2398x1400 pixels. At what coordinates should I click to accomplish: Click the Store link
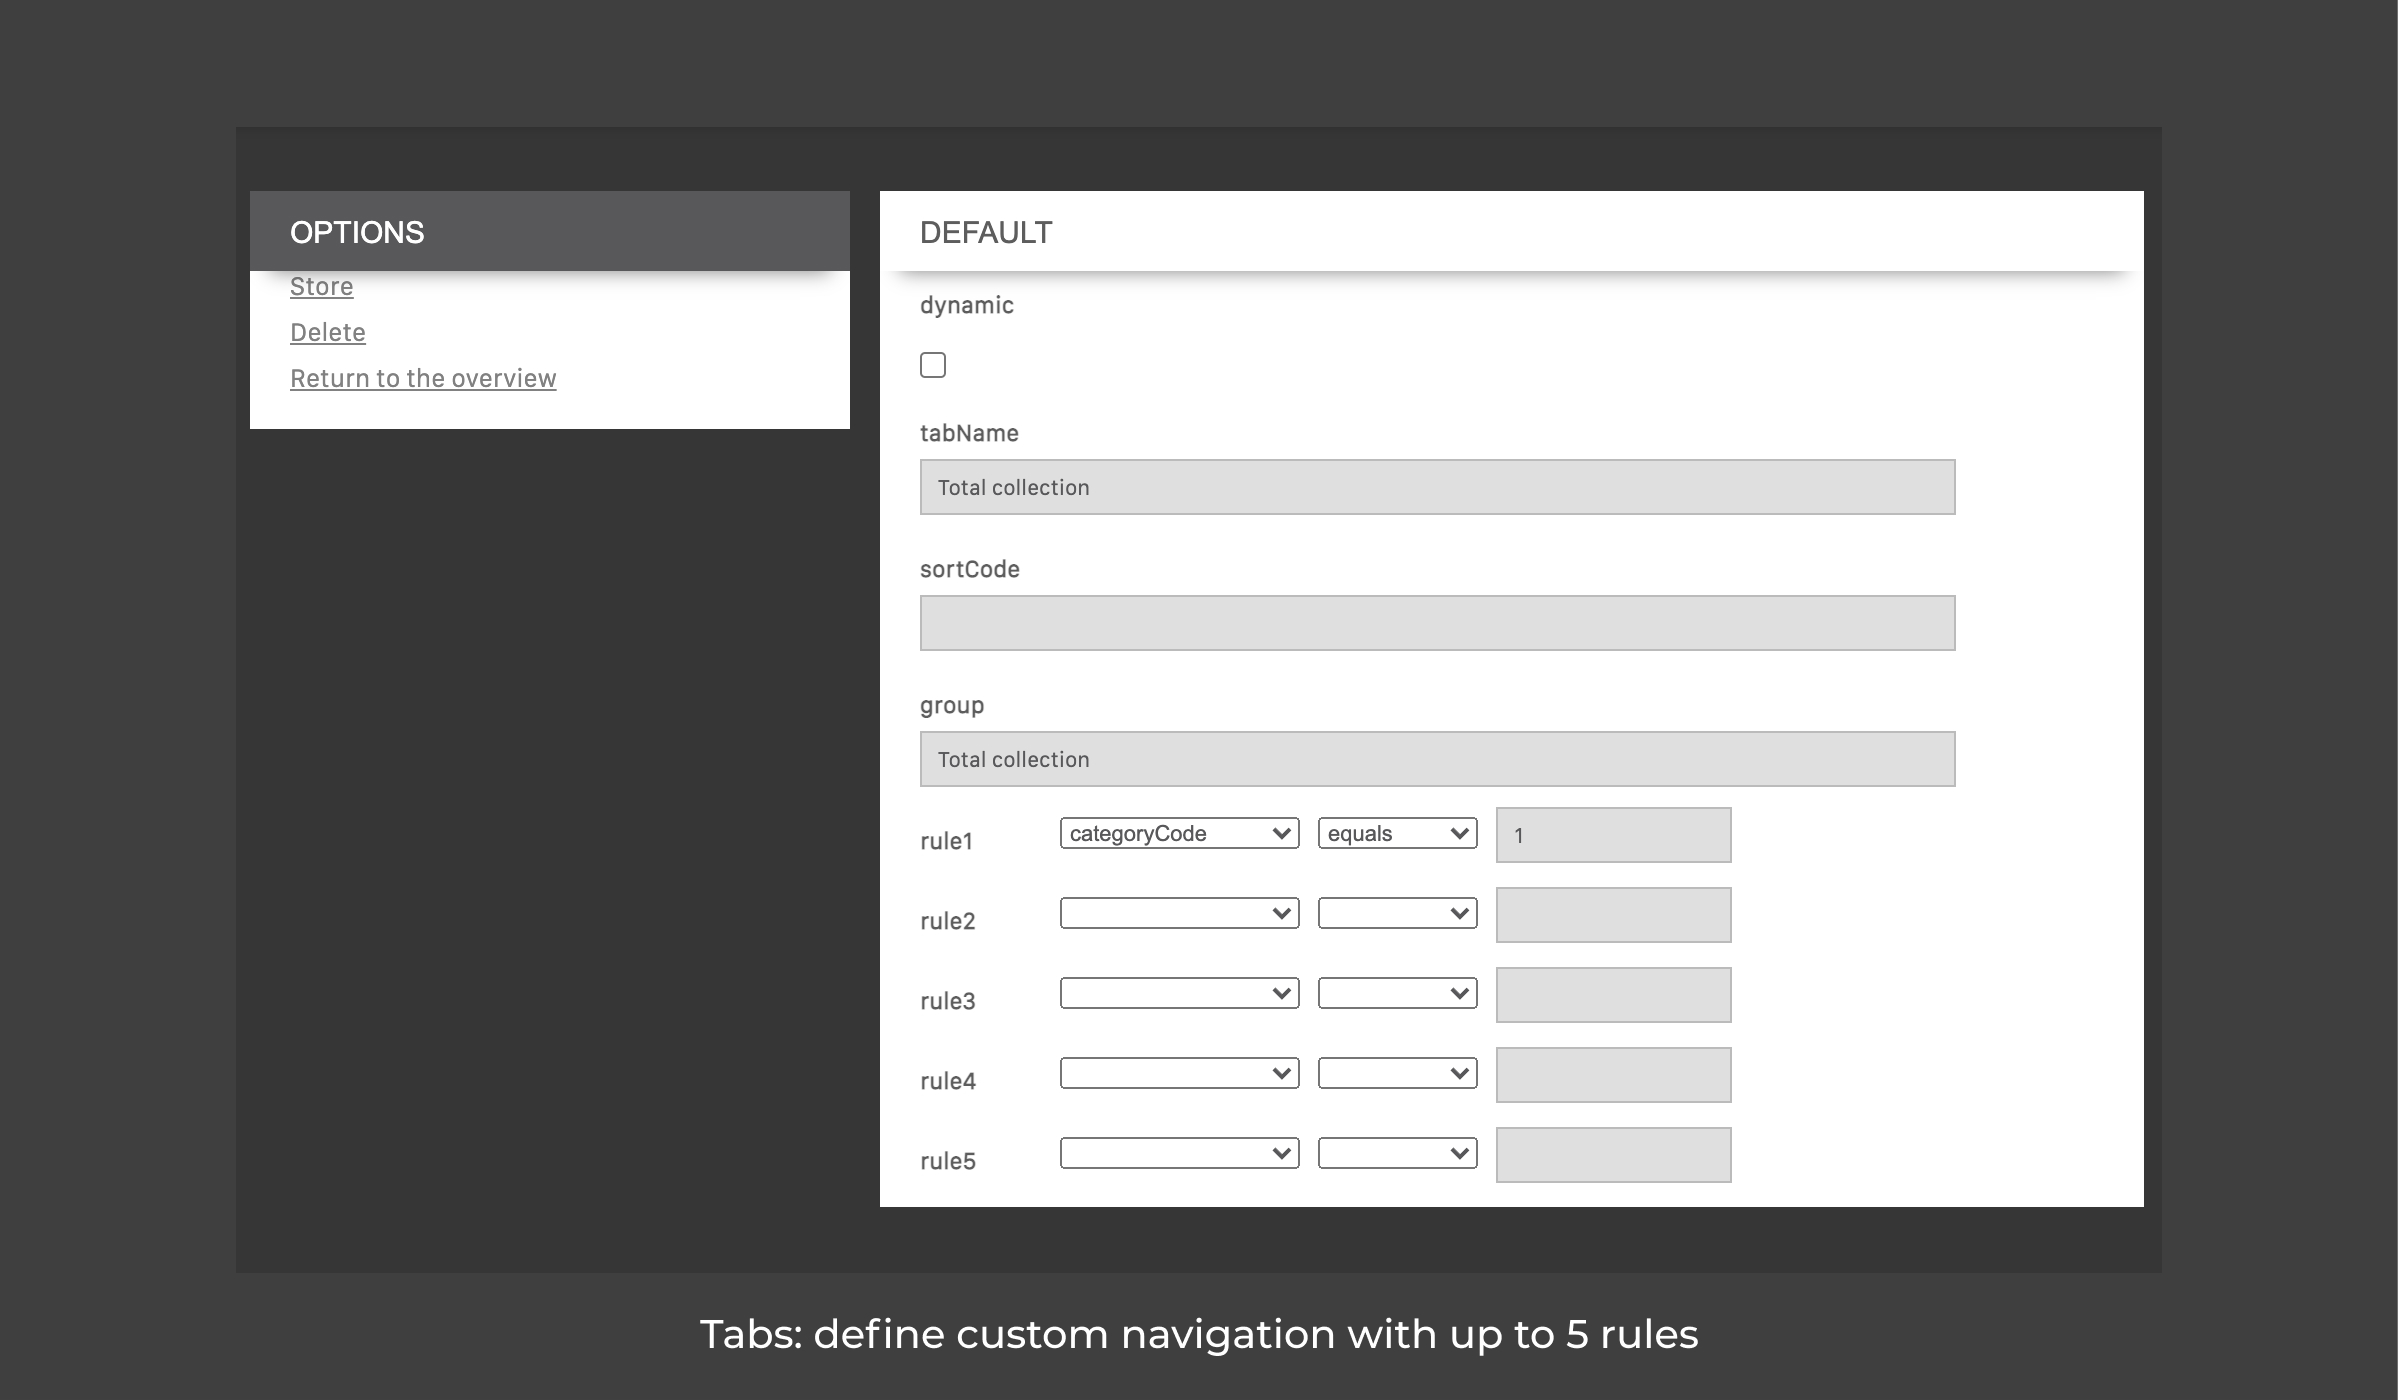321,286
